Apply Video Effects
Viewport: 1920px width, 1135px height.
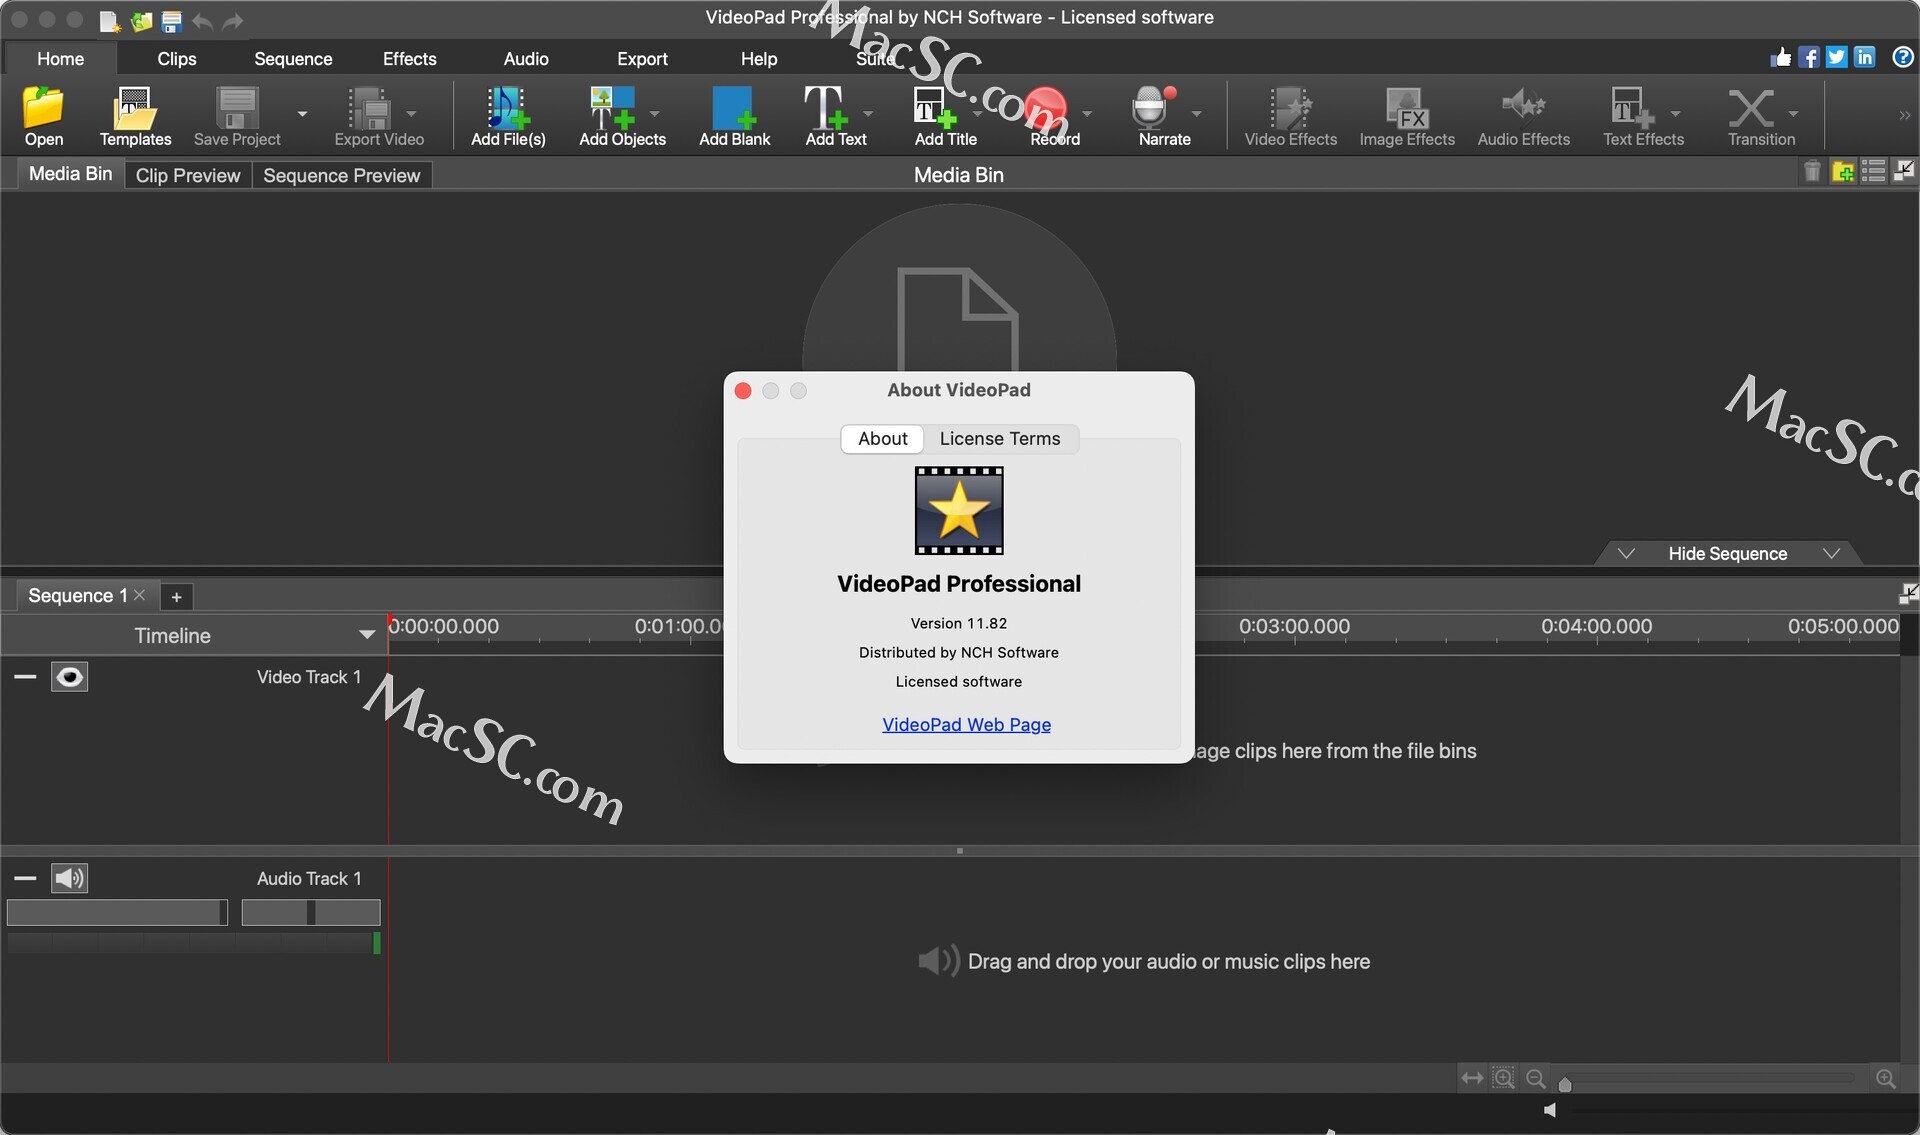click(1291, 115)
